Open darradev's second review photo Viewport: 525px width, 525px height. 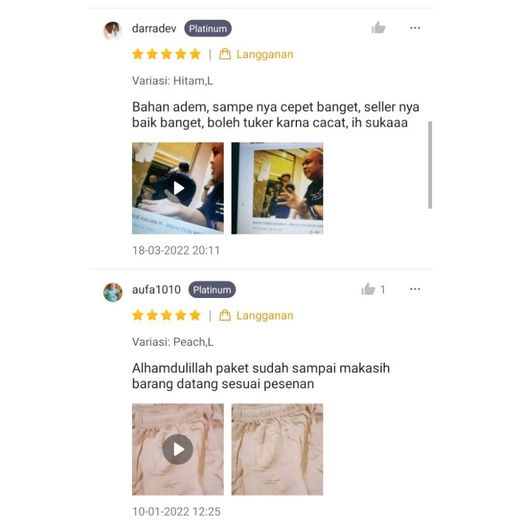[x=277, y=188]
